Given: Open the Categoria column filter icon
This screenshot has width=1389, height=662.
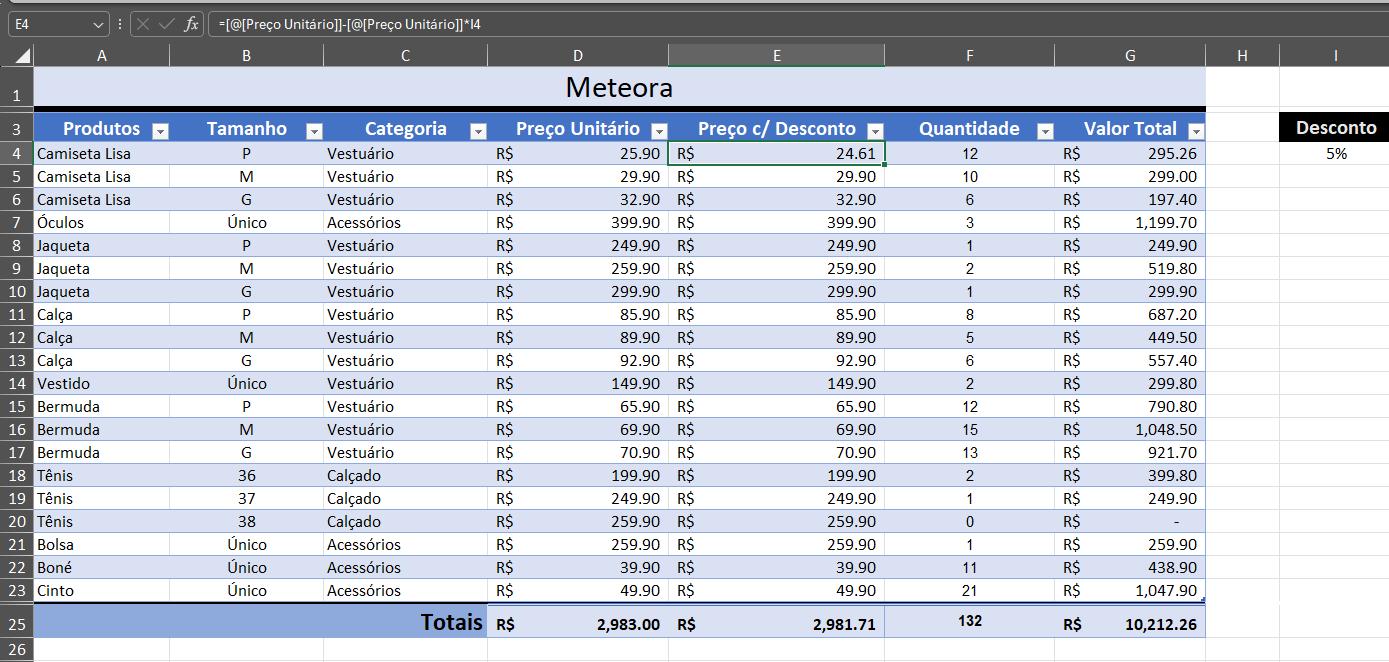Looking at the screenshot, I should pos(478,129).
